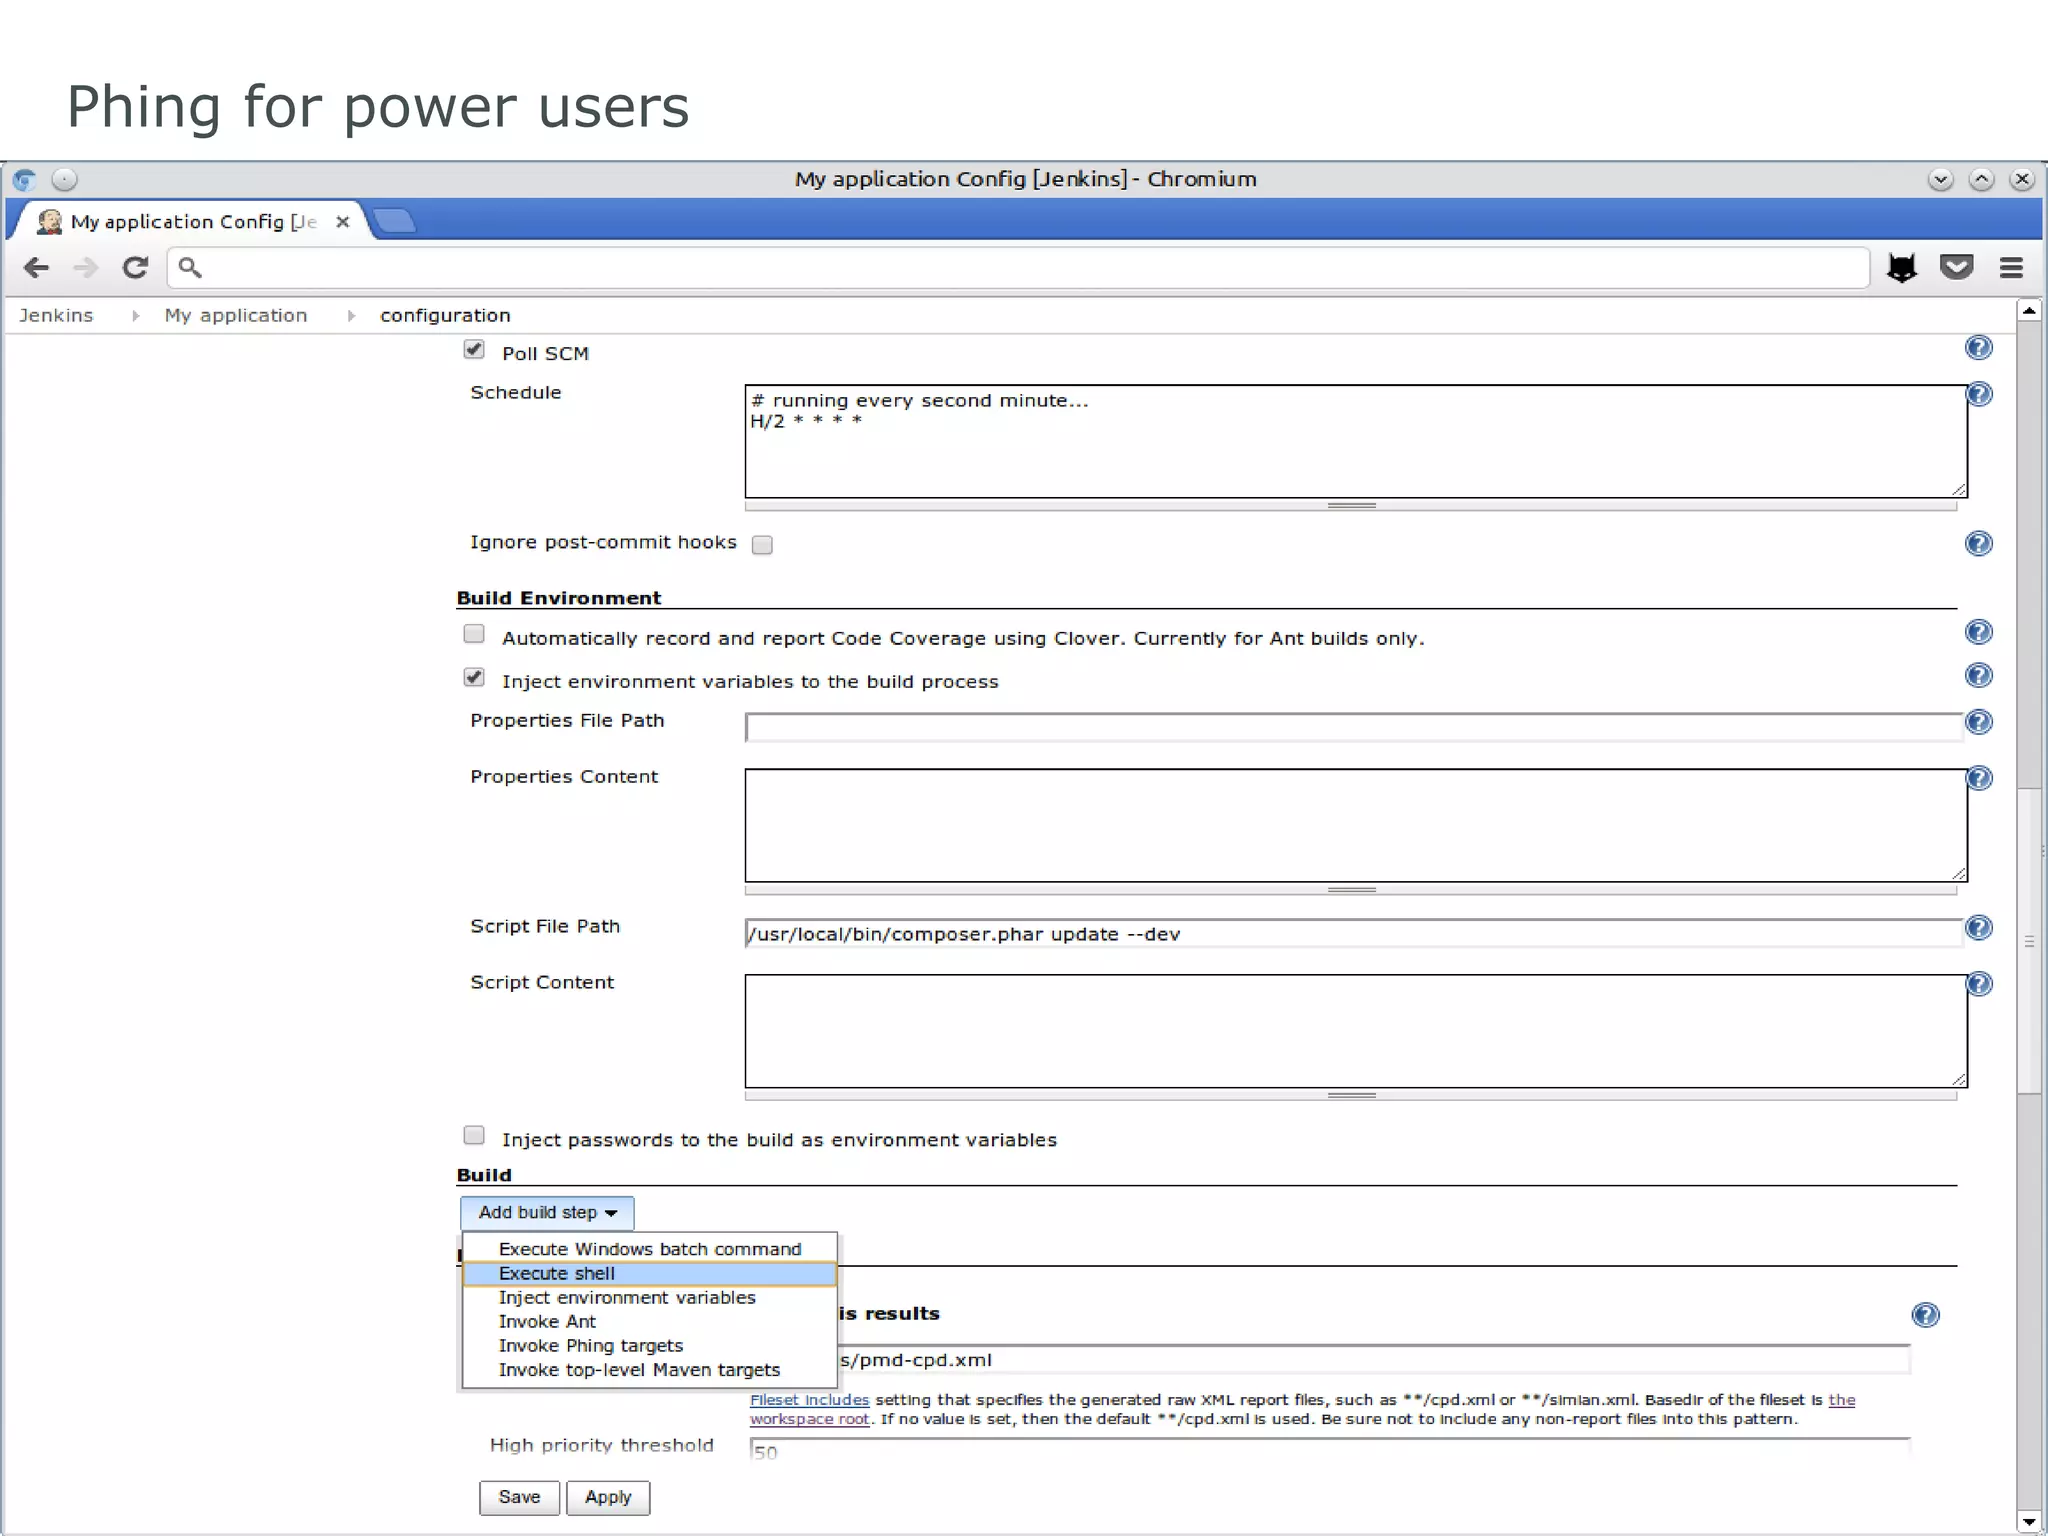This screenshot has width=2048, height=1536.
Task: Choose Inject environment variables build step
Action: click(650, 1297)
